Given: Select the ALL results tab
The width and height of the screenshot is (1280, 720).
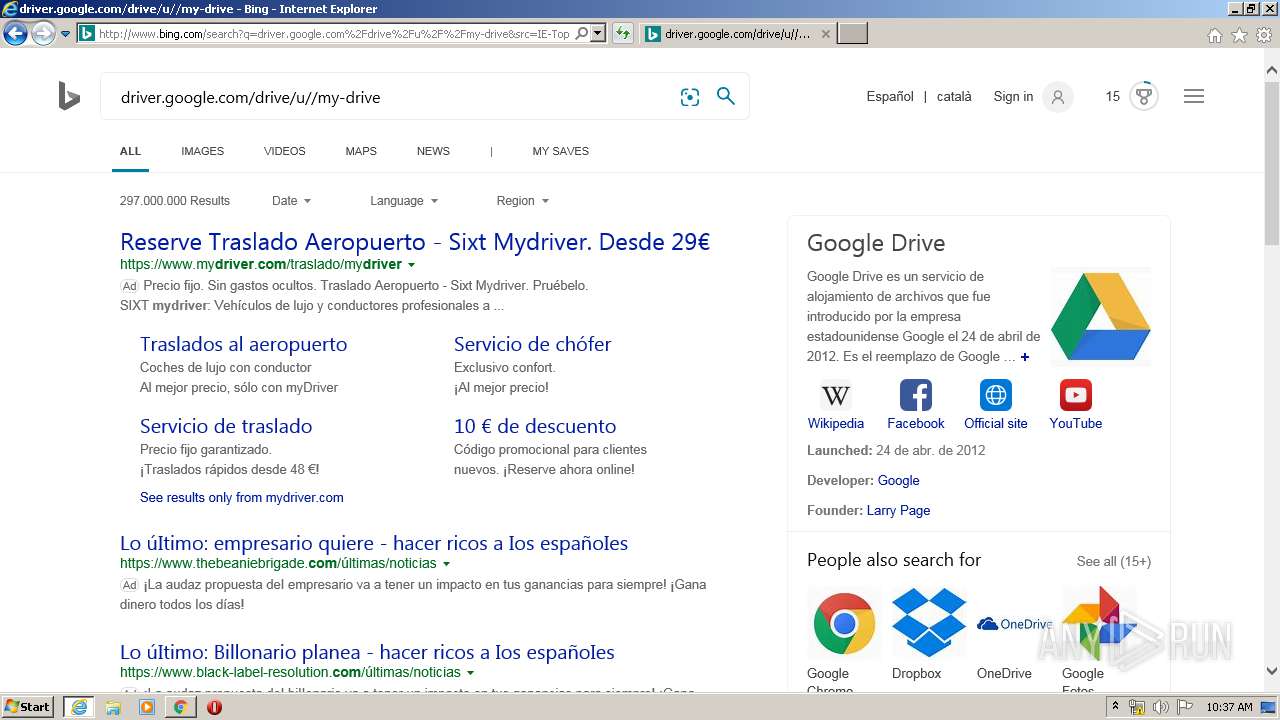Looking at the screenshot, I should tap(130, 151).
